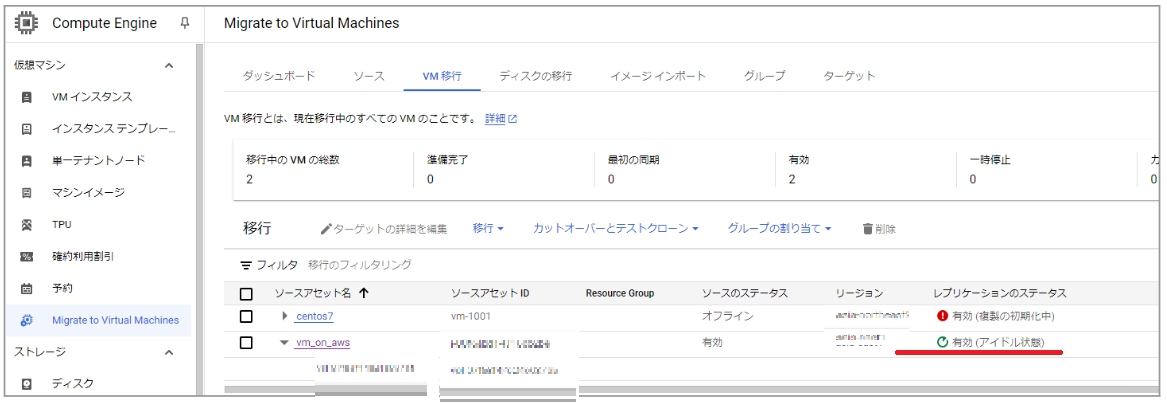Click red error status icon for centos7
The image size is (1167, 404).
point(942,315)
